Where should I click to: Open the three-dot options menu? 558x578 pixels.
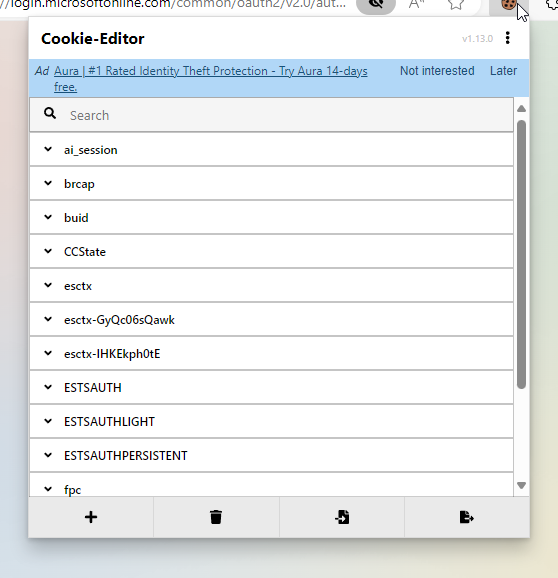pos(508,38)
